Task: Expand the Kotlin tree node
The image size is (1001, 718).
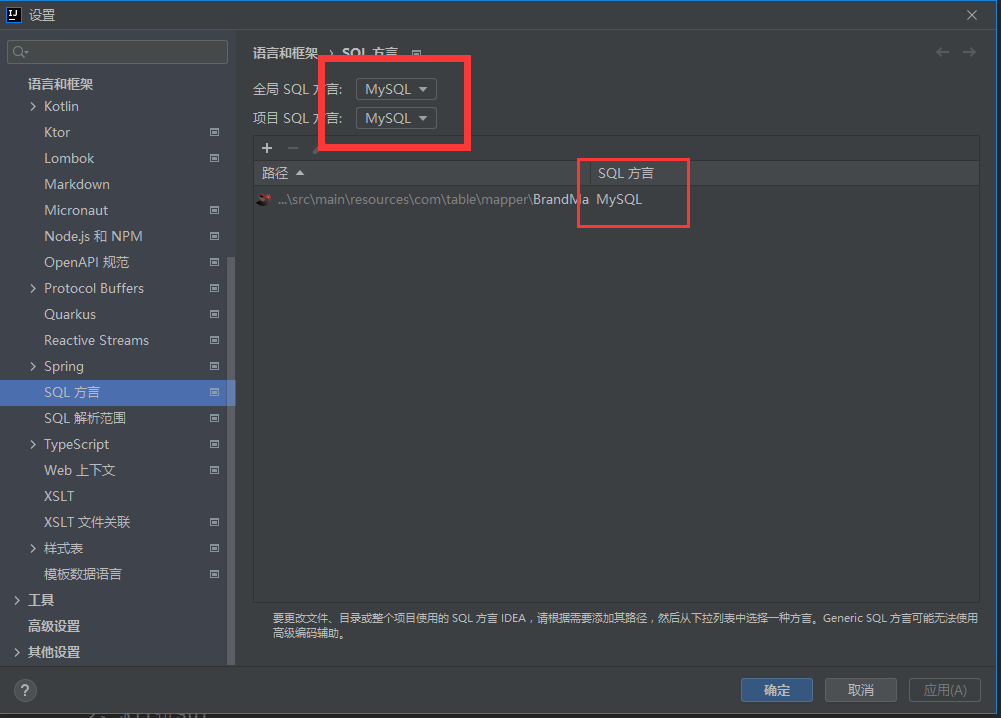Action: [x=33, y=107]
